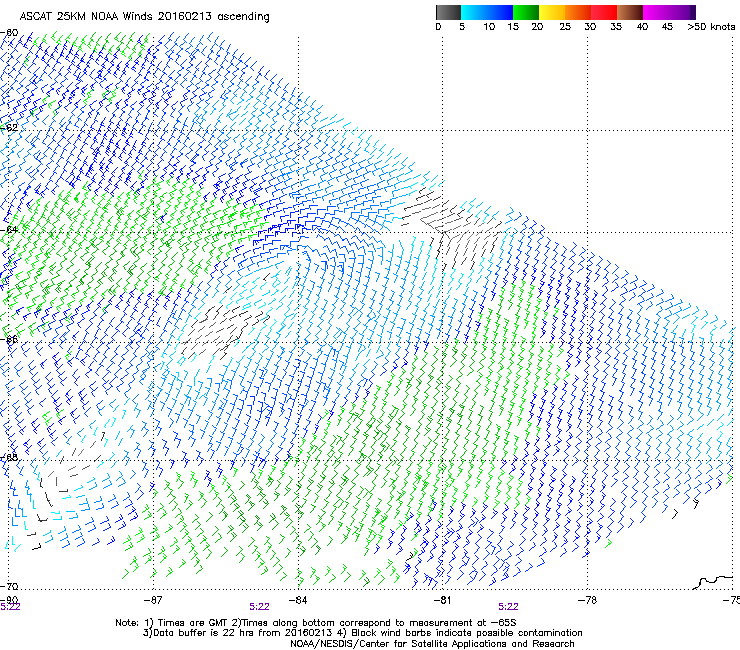Screen dimensions: 740x650
Task: Click the 5:22 time label right of -81
Action: click(x=508, y=607)
